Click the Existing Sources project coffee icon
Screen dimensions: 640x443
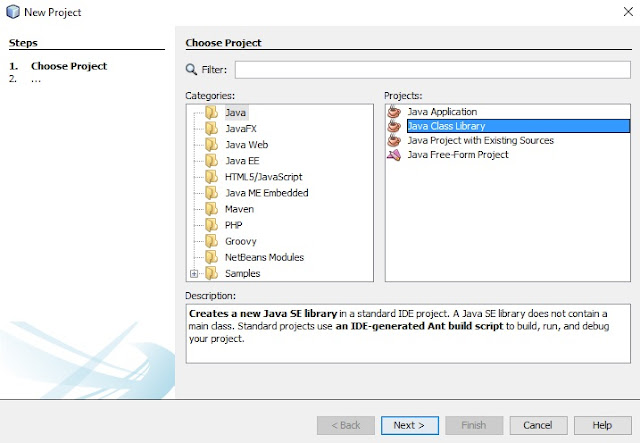394,140
